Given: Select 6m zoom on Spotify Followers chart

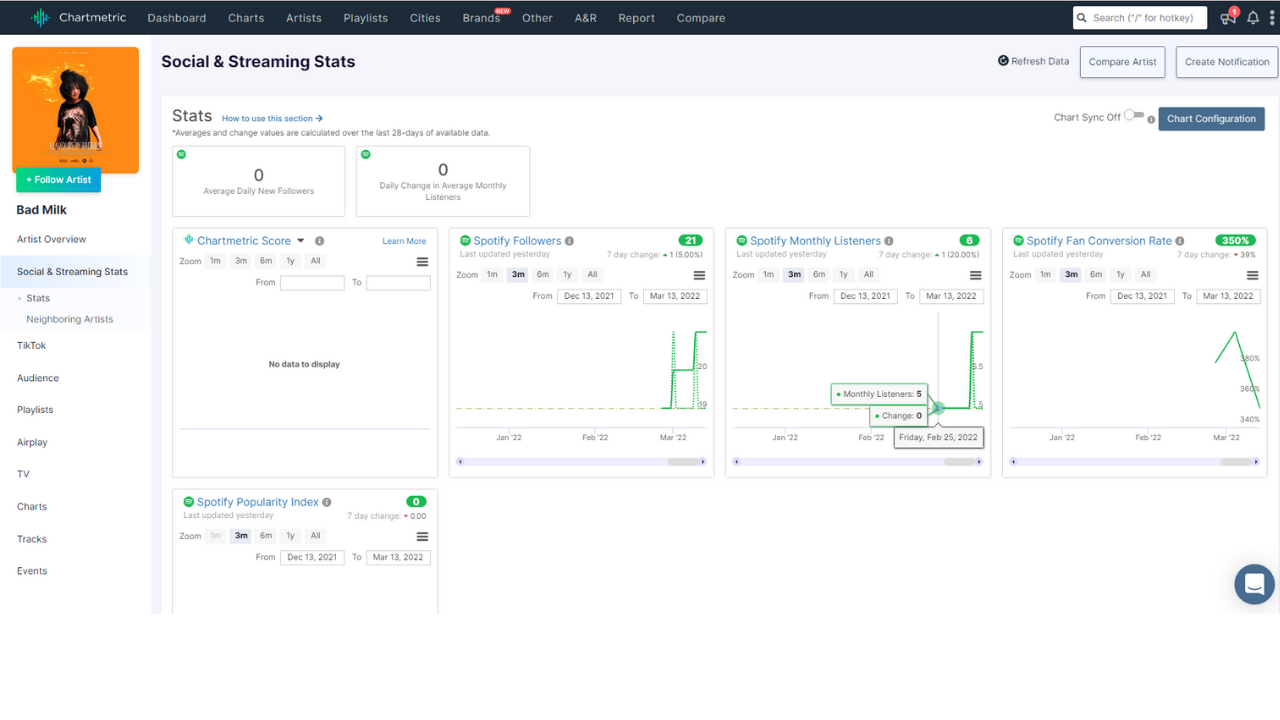Looking at the screenshot, I should click(x=543, y=275).
